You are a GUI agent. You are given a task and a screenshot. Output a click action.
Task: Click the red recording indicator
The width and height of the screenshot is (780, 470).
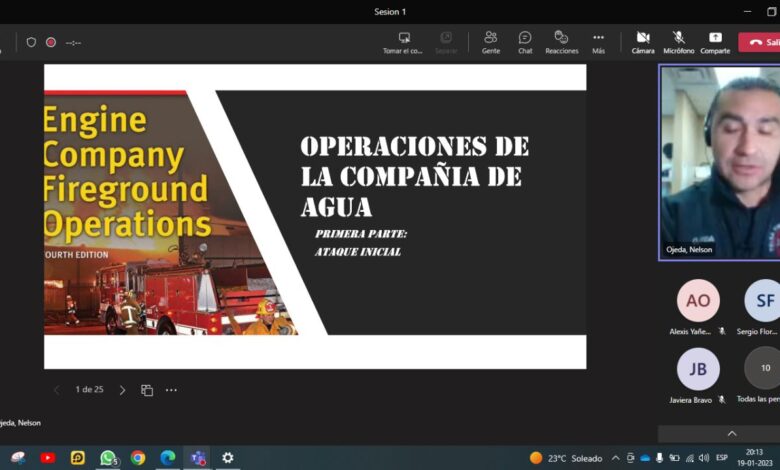pos(51,42)
